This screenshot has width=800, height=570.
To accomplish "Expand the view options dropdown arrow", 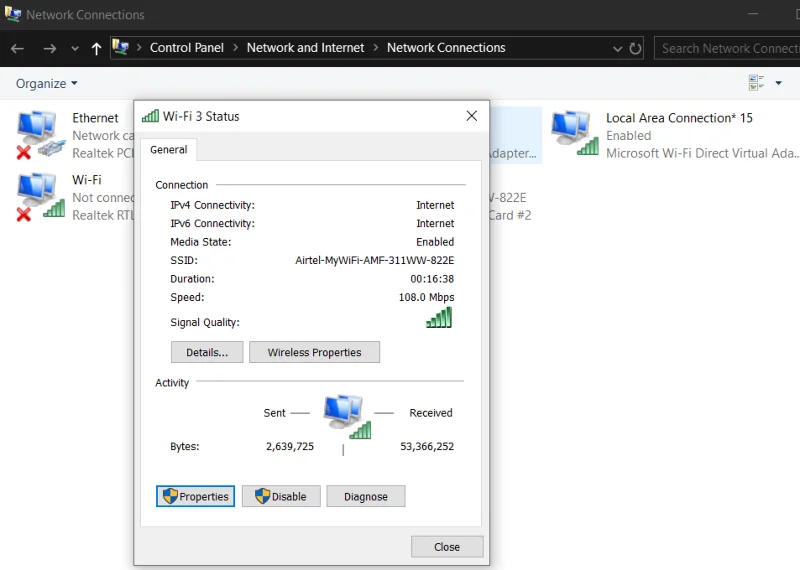I will click(779, 83).
